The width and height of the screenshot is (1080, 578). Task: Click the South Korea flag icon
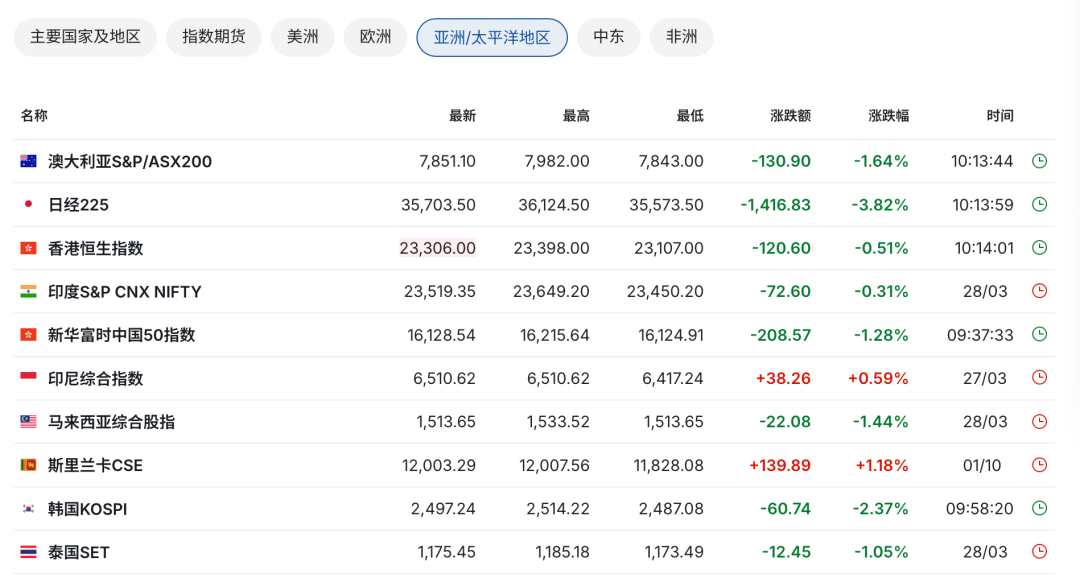[x=28, y=509]
